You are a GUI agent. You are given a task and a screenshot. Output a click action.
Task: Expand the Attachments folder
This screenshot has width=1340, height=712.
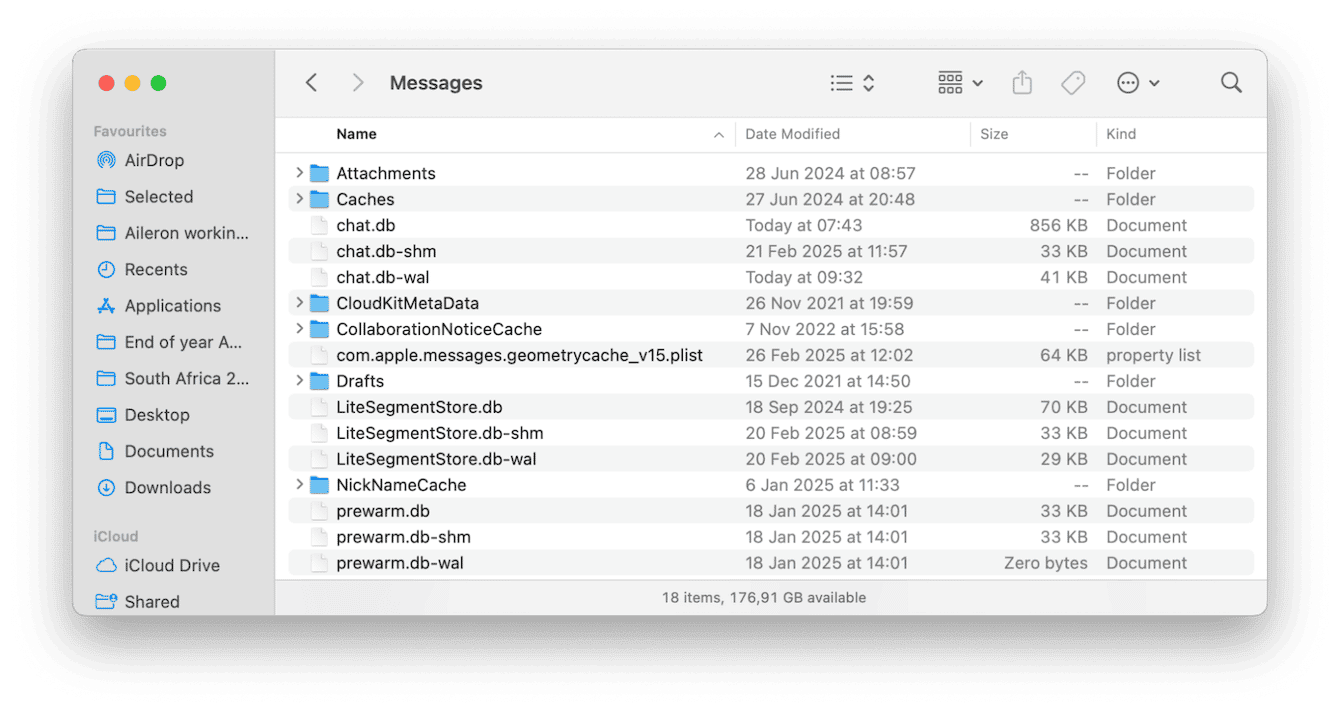click(x=299, y=172)
